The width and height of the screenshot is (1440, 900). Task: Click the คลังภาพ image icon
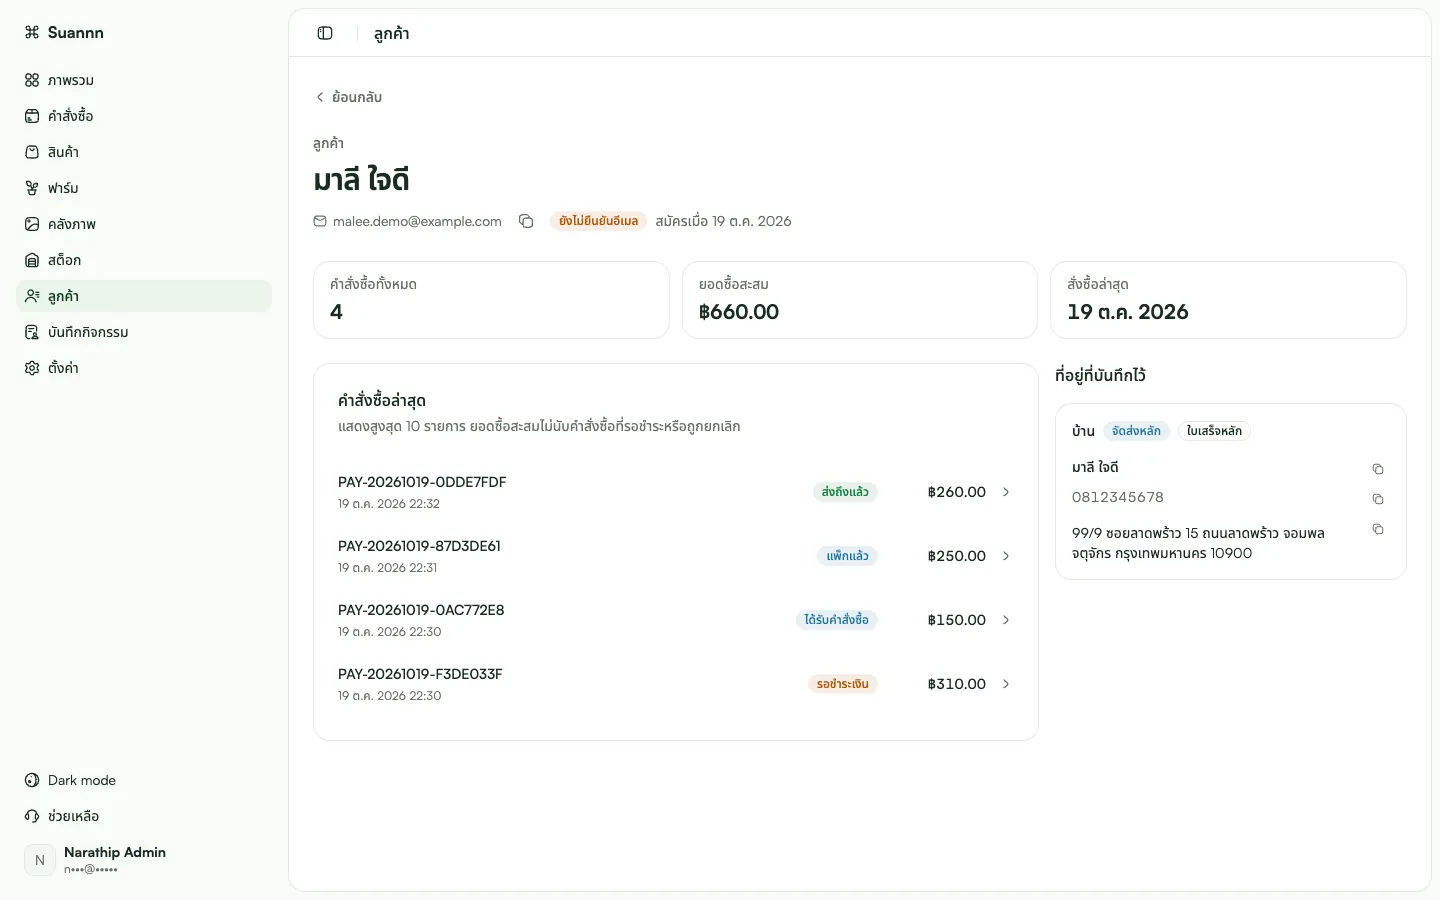pyautogui.click(x=32, y=224)
